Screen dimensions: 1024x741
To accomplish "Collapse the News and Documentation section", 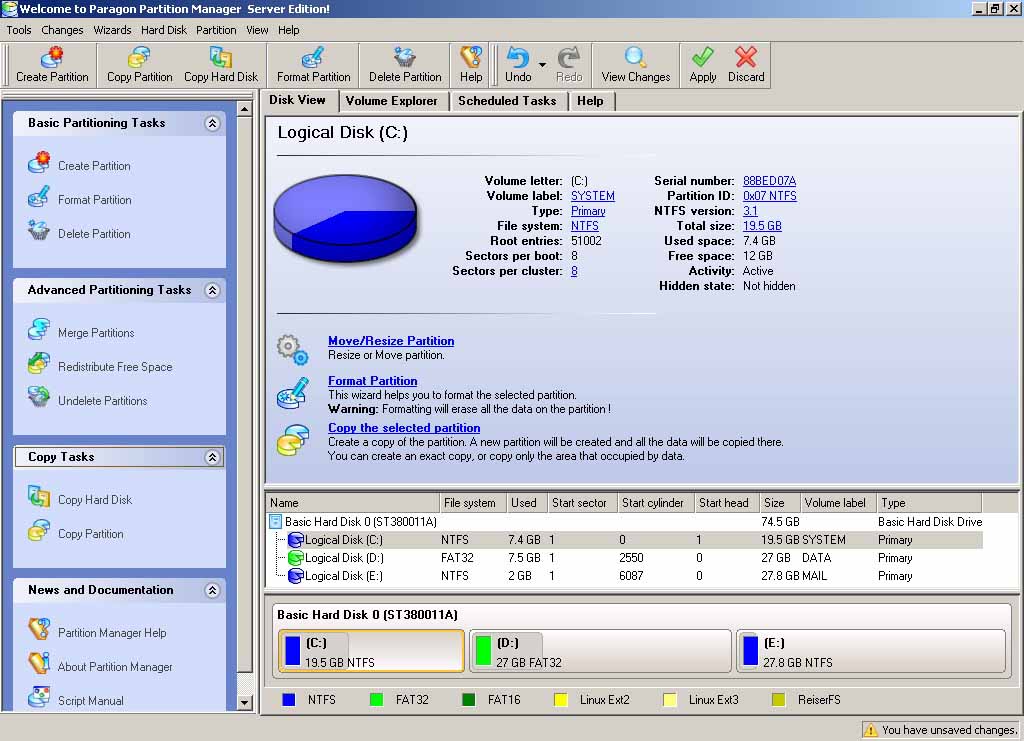I will (210, 590).
